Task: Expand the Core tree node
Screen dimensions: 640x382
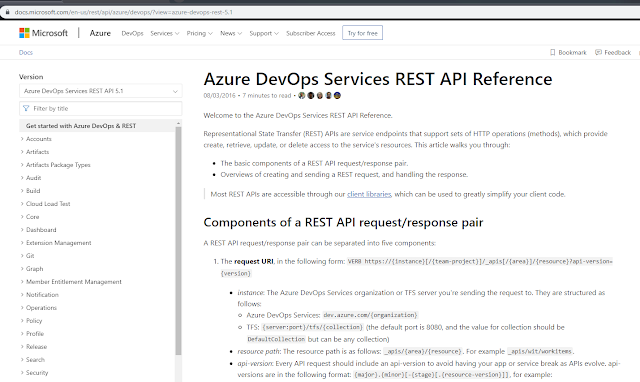Action: (x=22, y=217)
